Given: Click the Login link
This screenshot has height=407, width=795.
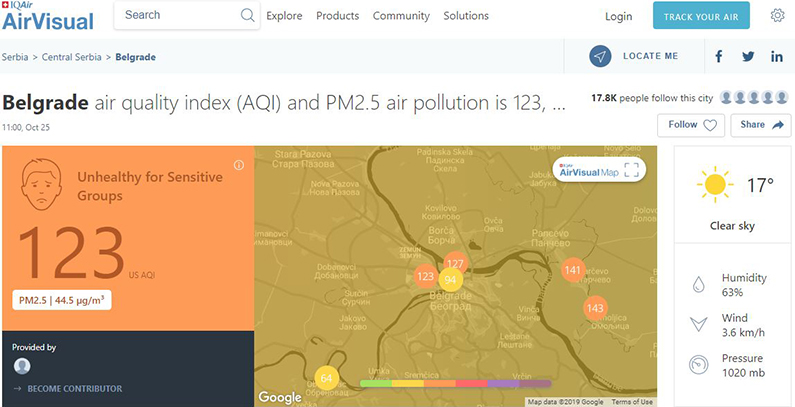Looking at the screenshot, I should 619,17.
